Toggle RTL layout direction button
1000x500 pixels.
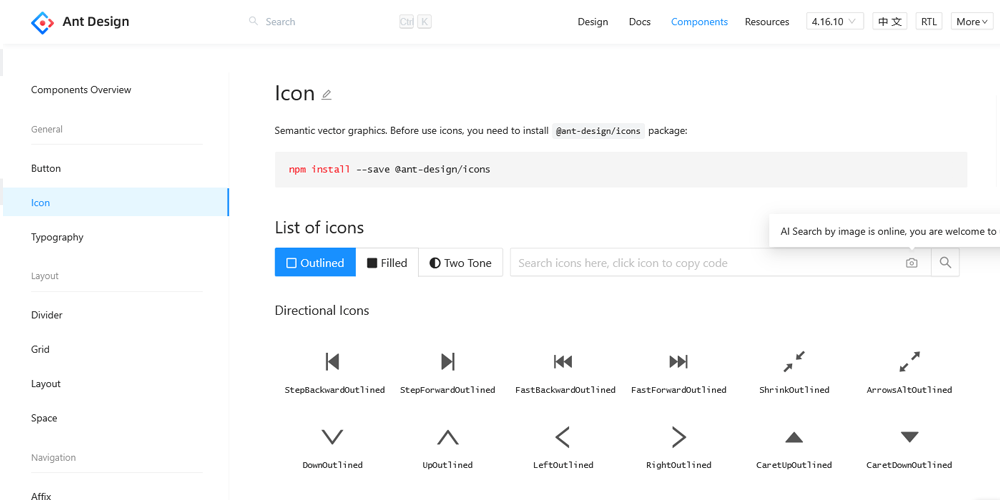coord(929,21)
